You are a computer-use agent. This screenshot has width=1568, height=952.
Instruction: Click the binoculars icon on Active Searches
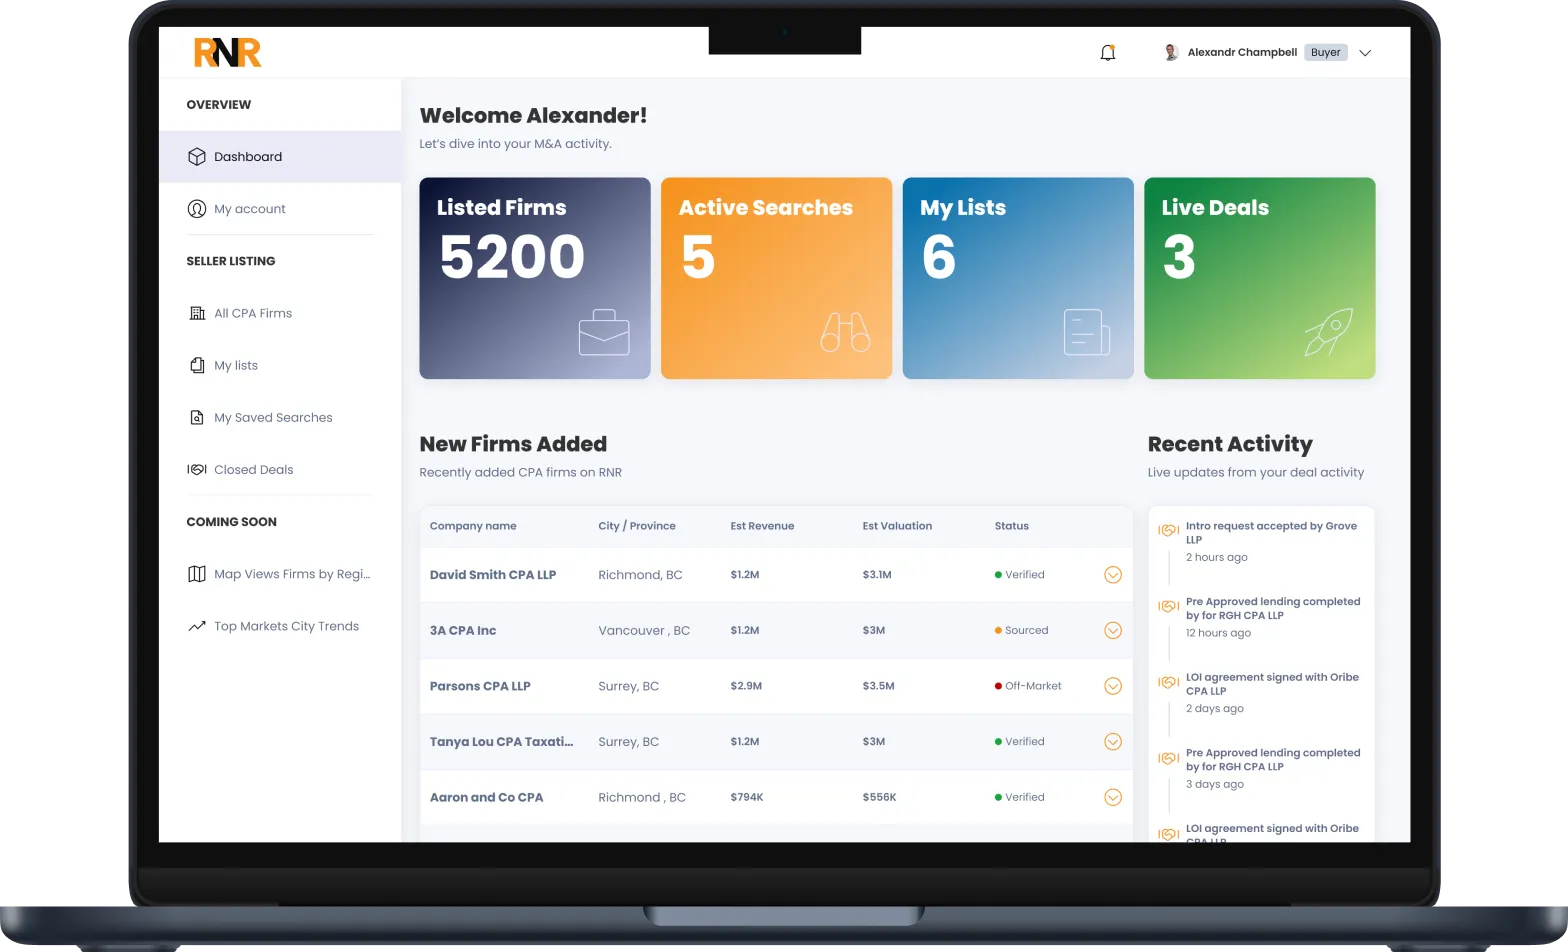tap(845, 332)
